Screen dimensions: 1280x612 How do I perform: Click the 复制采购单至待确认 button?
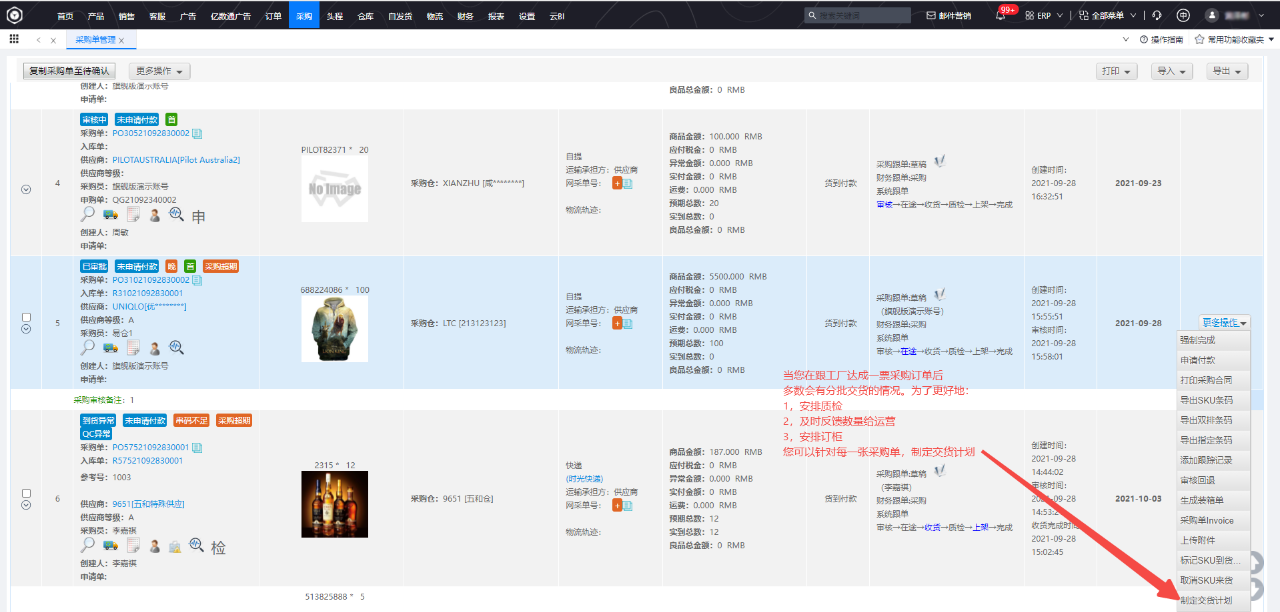[69, 71]
